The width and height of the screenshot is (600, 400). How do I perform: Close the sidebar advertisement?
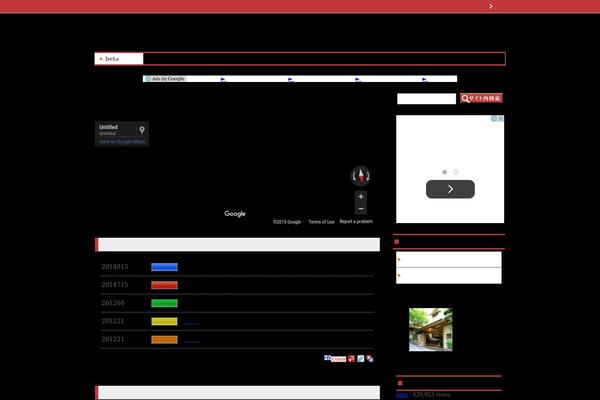point(500,119)
